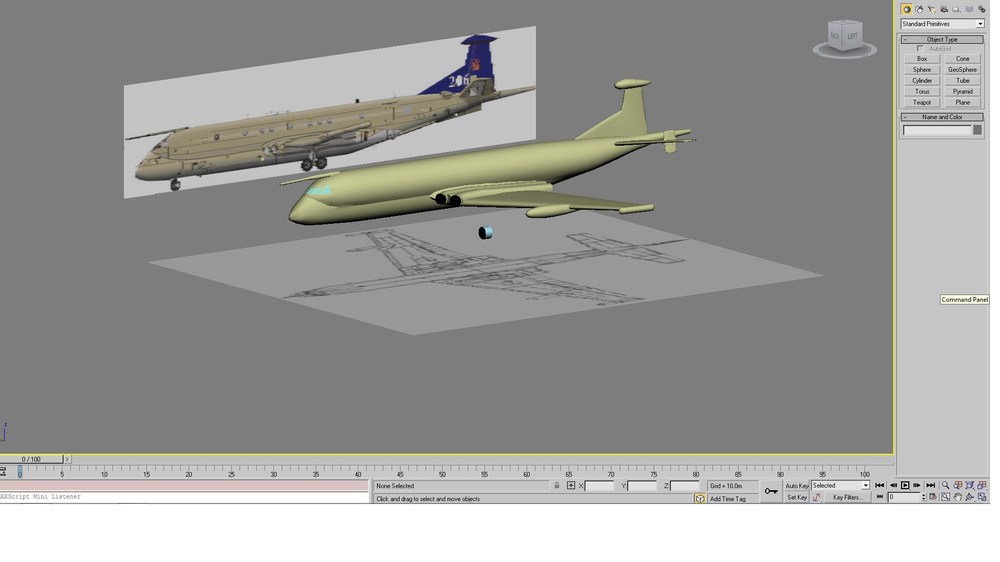Click the Key Filters button

coord(846,497)
